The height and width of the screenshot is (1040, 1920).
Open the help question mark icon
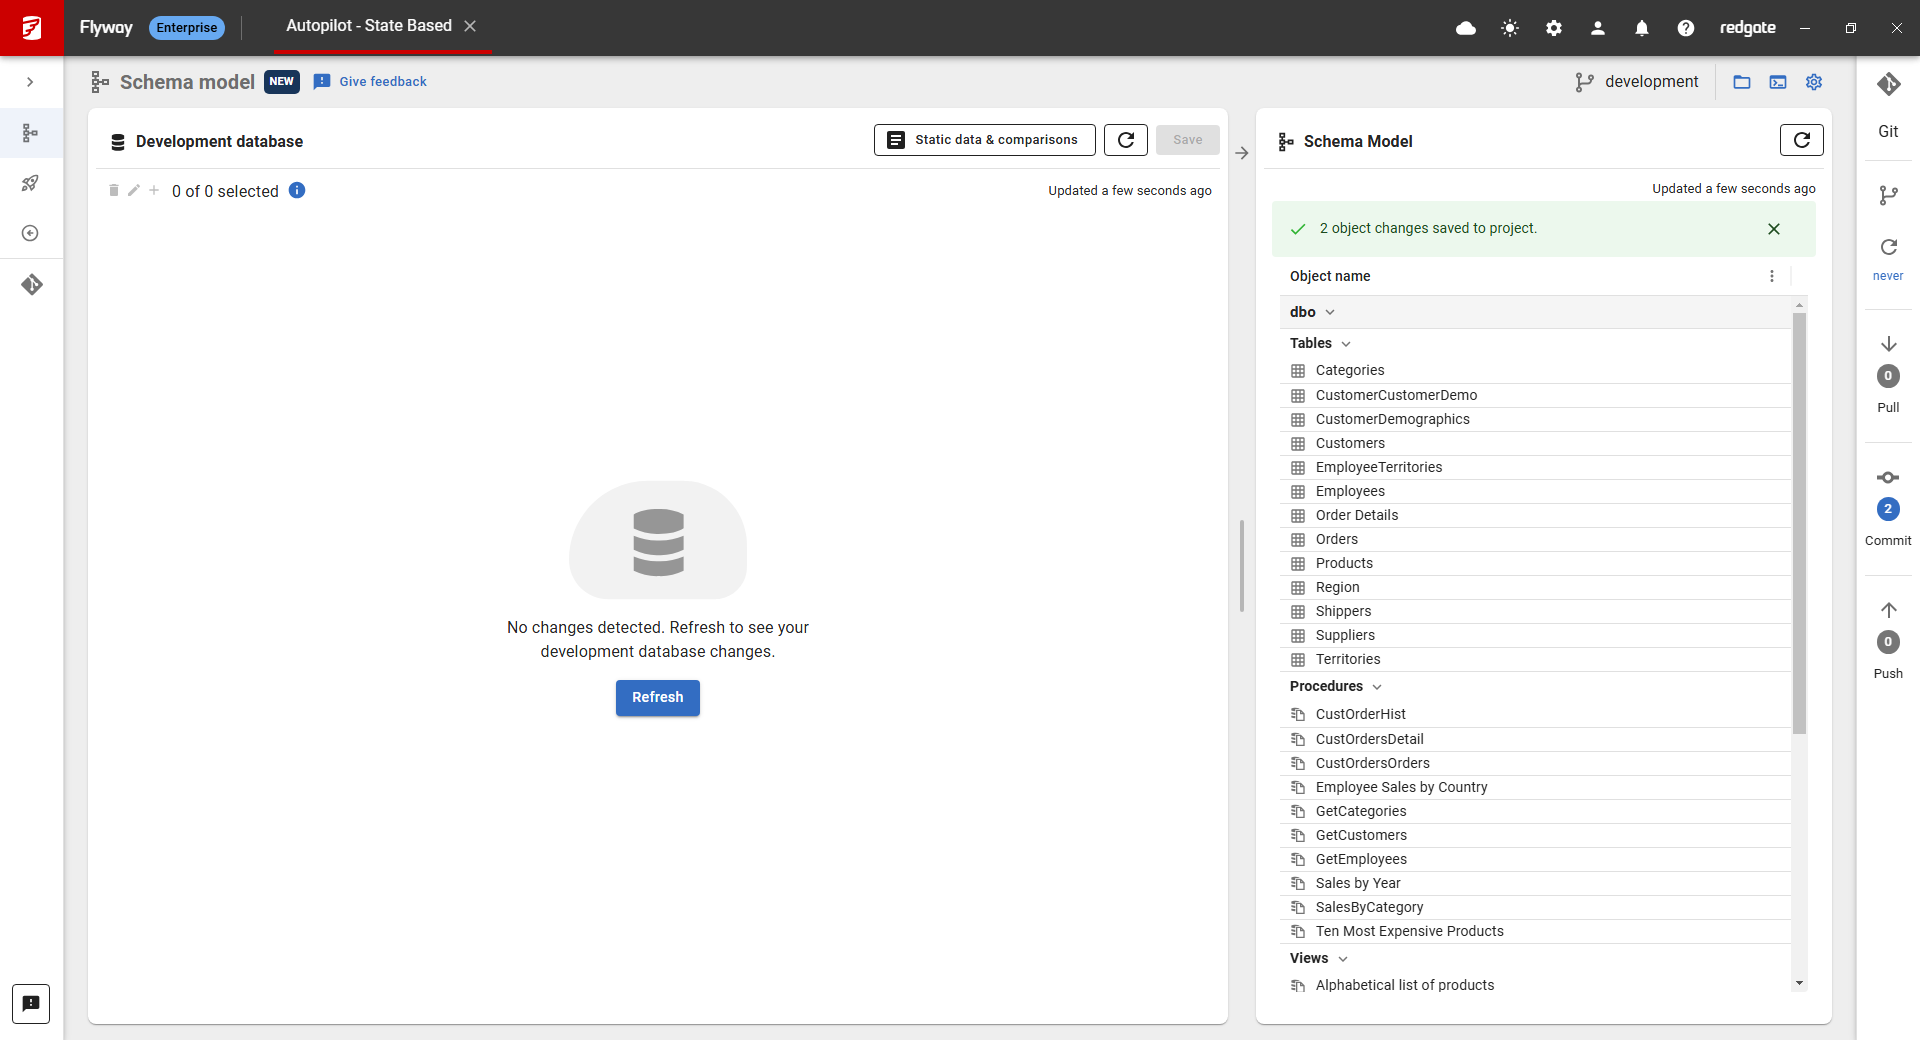tap(1686, 28)
